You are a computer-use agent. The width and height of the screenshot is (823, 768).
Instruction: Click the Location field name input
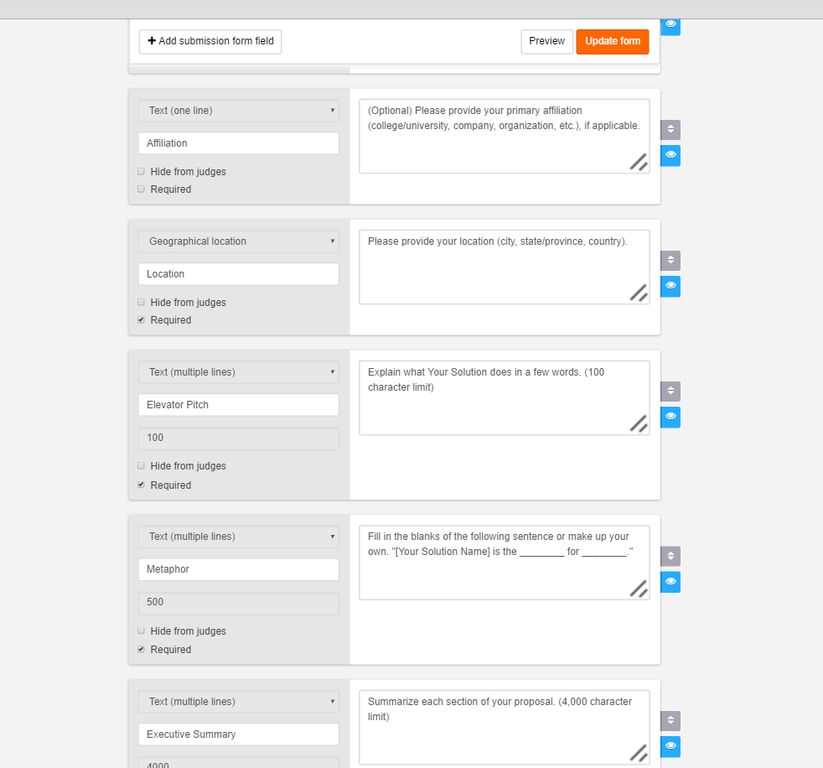click(238, 274)
